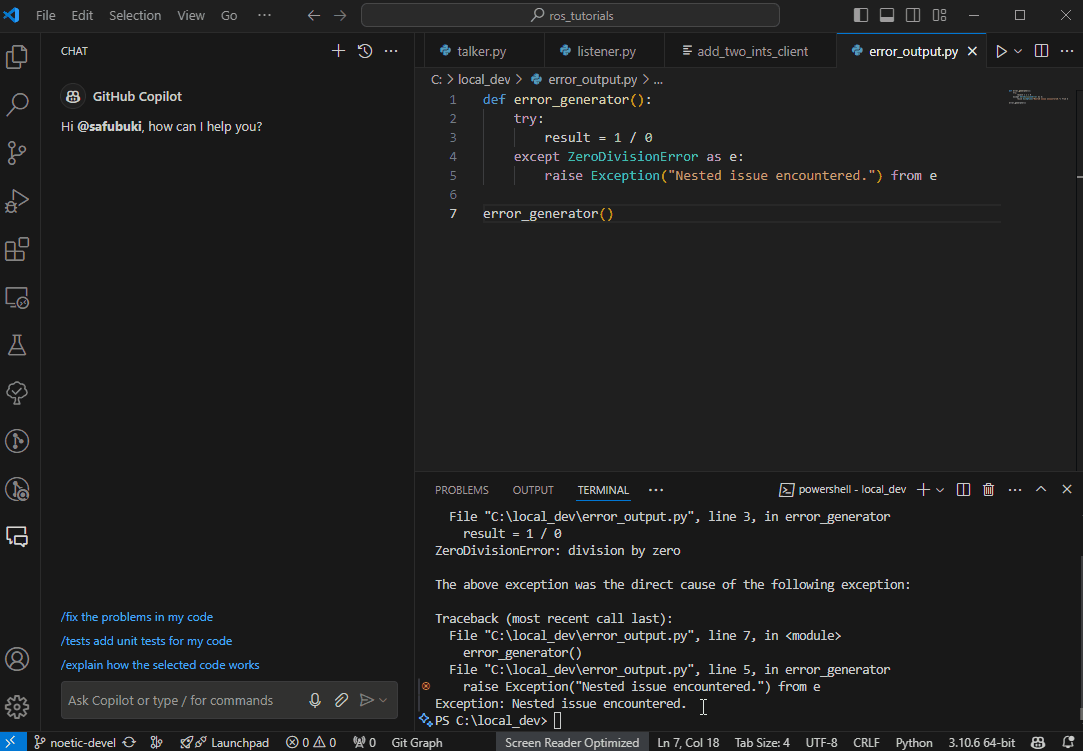
Task: Open the Manage gear icon
Action: tap(17, 706)
